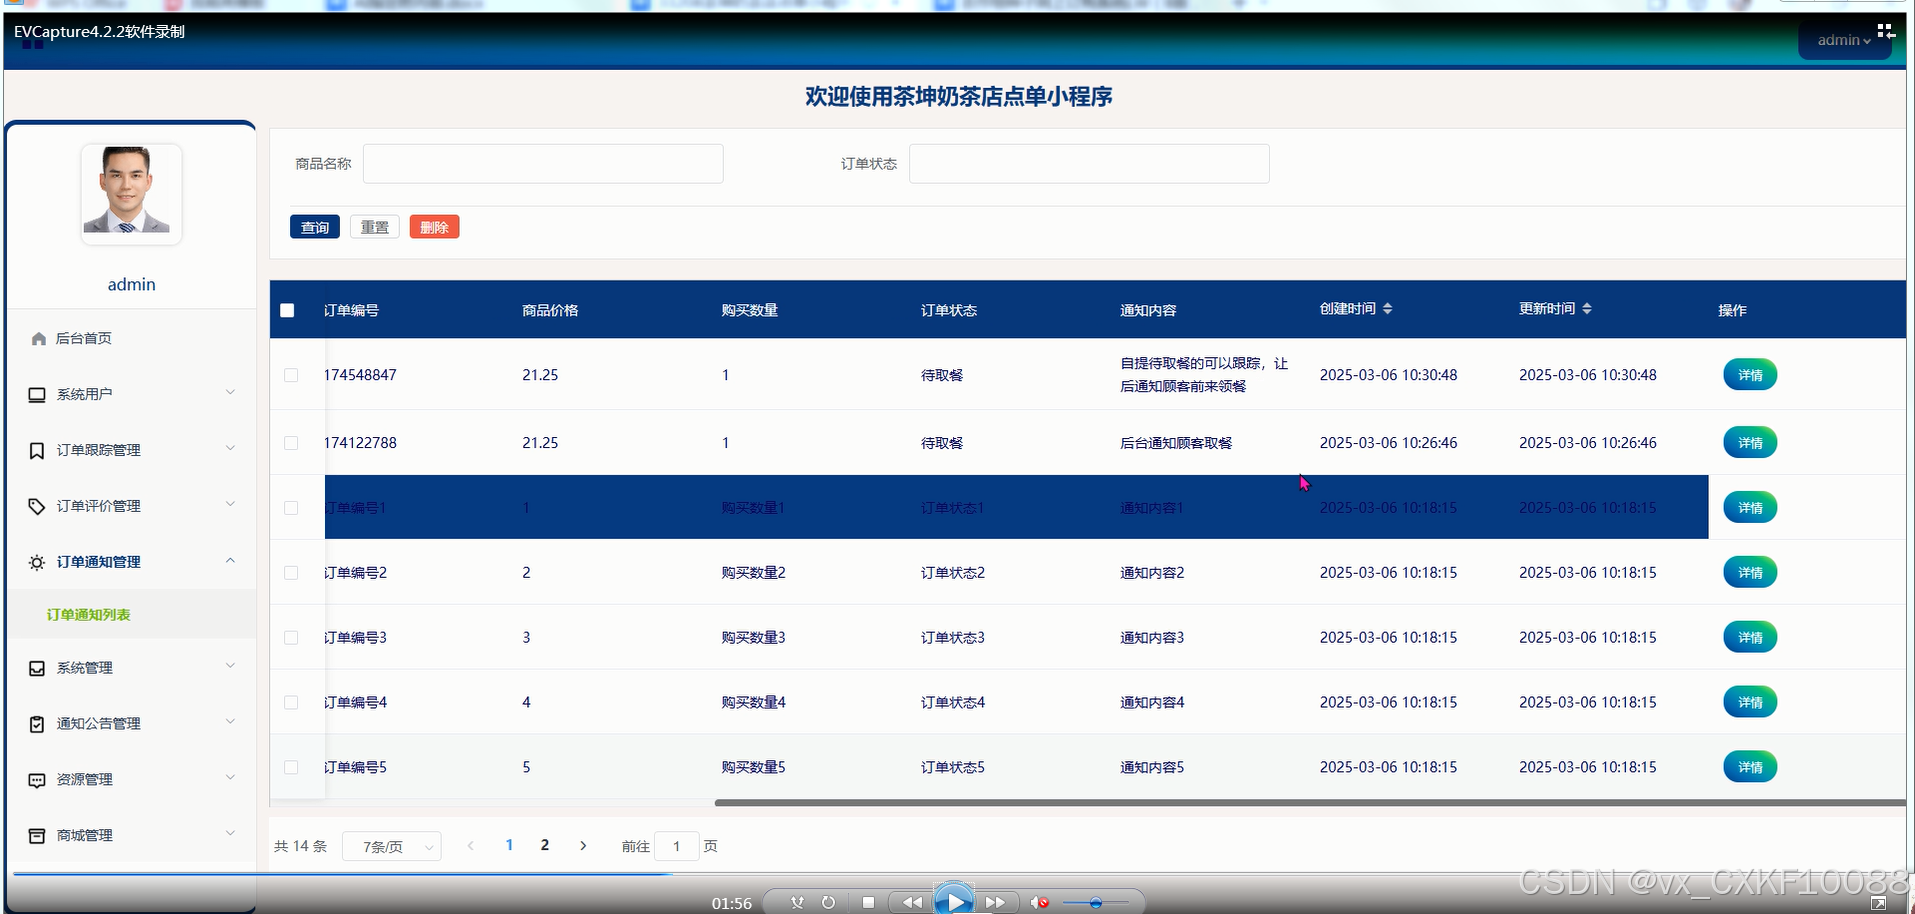Click the table horizontal scrollbar
This screenshot has height=914, width=1915.
click(x=1310, y=802)
